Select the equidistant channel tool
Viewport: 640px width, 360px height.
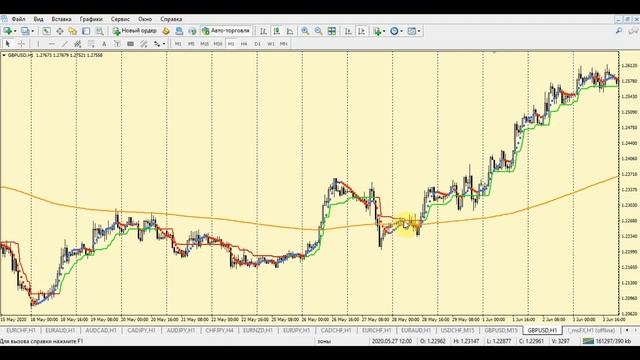coord(78,44)
